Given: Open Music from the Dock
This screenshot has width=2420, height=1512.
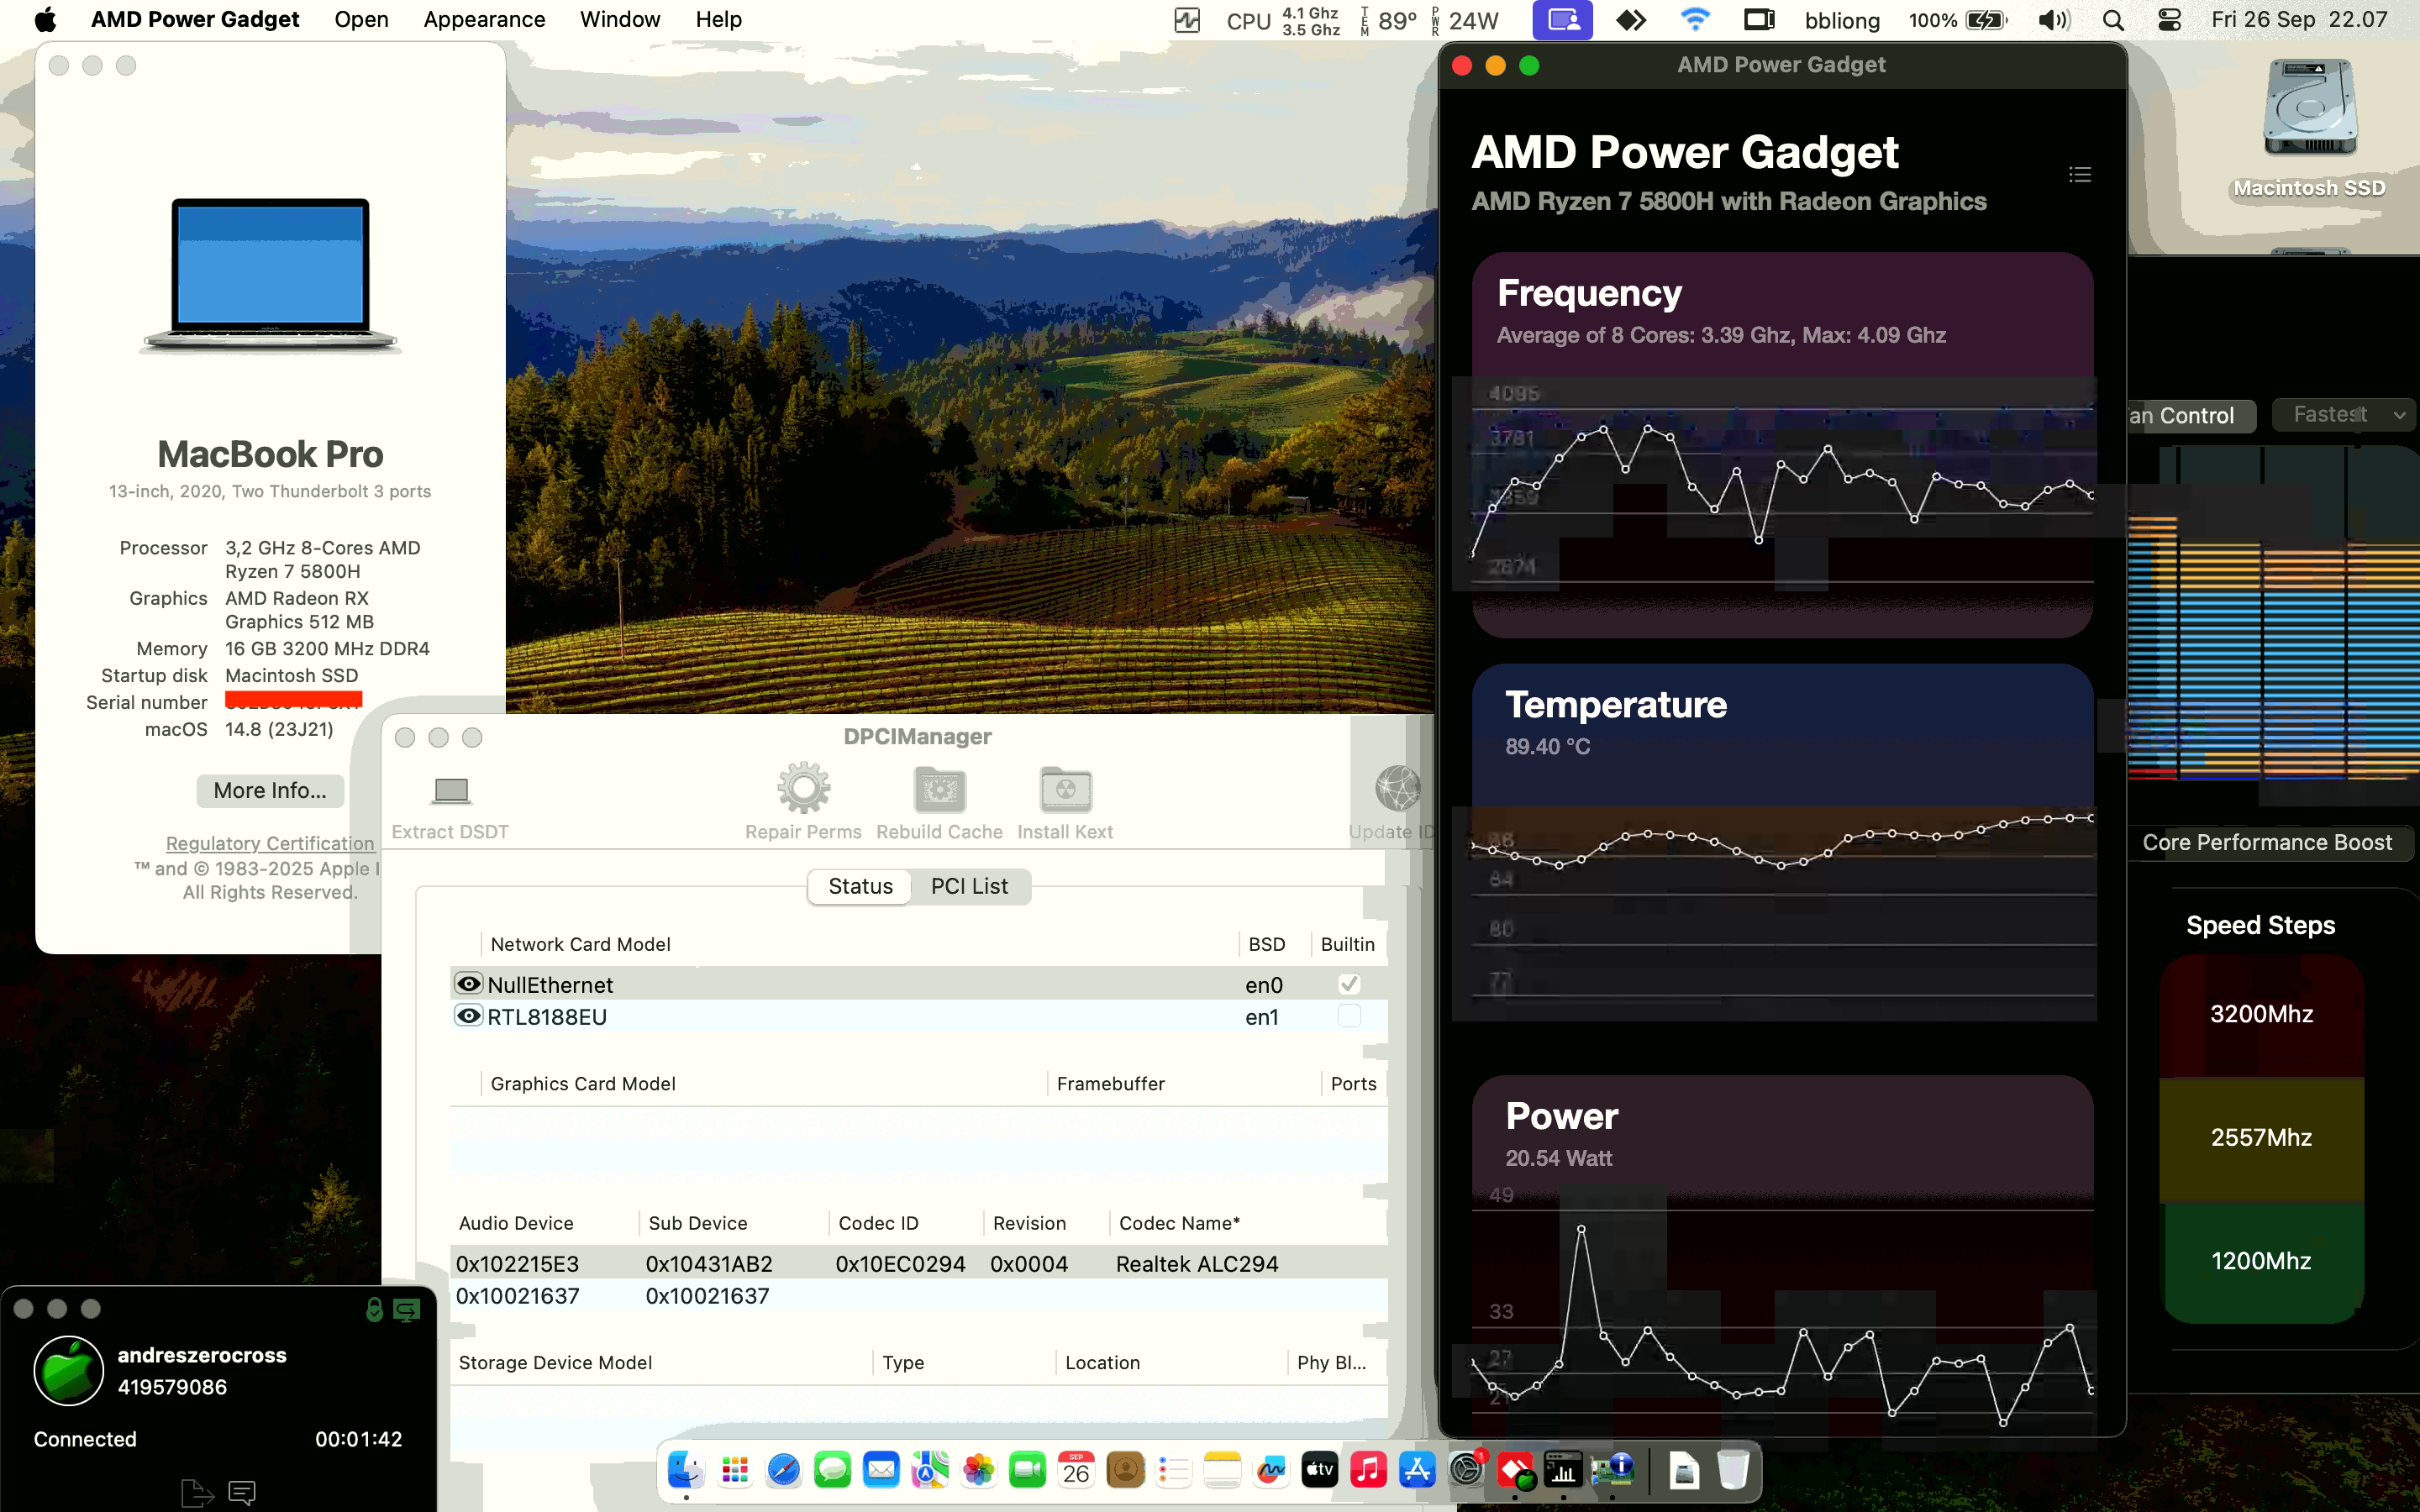Looking at the screenshot, I should tap(1369, 1470).
